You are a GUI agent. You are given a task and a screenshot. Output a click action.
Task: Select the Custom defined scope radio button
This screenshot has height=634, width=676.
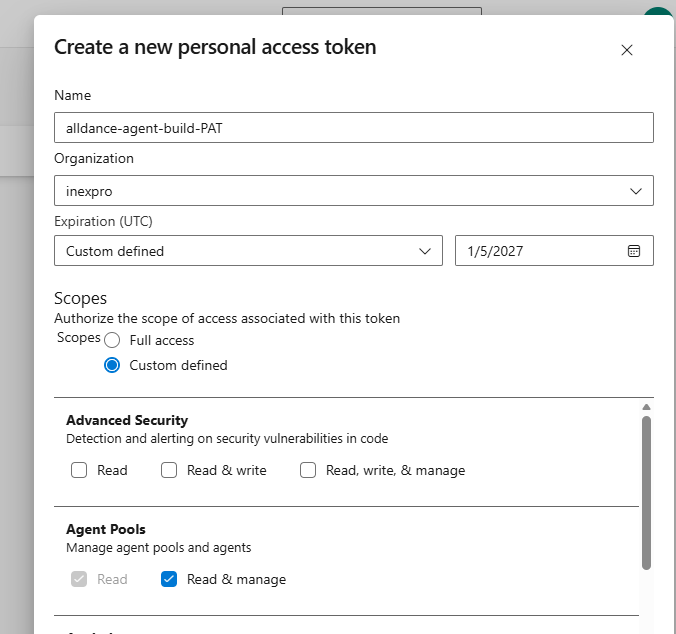click(x=113, y=365)
